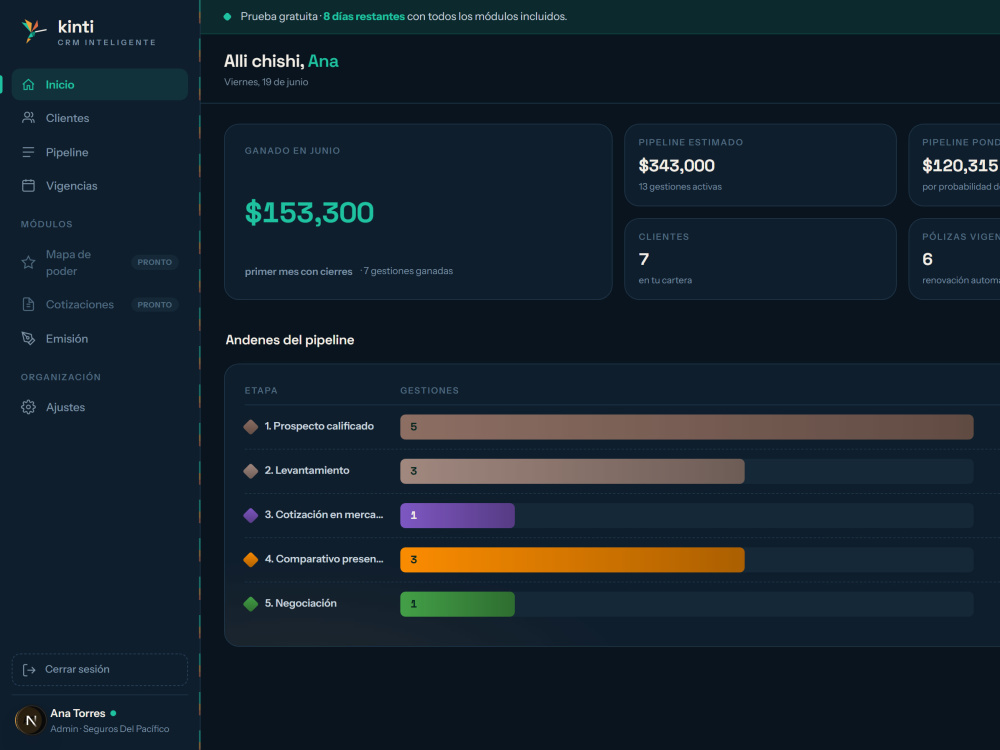Click the purple diamond beside Cotización en merca...

pyautogui.click(x=251, y=515)
